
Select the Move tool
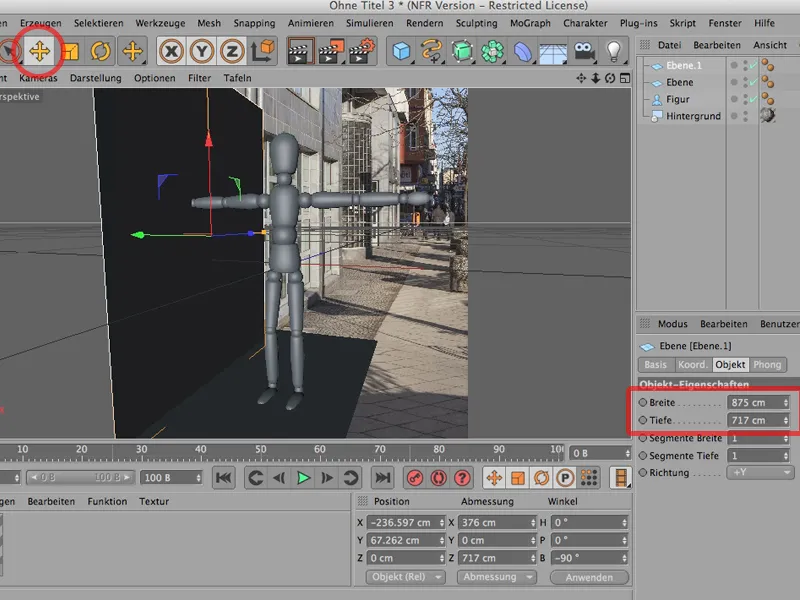39,51
